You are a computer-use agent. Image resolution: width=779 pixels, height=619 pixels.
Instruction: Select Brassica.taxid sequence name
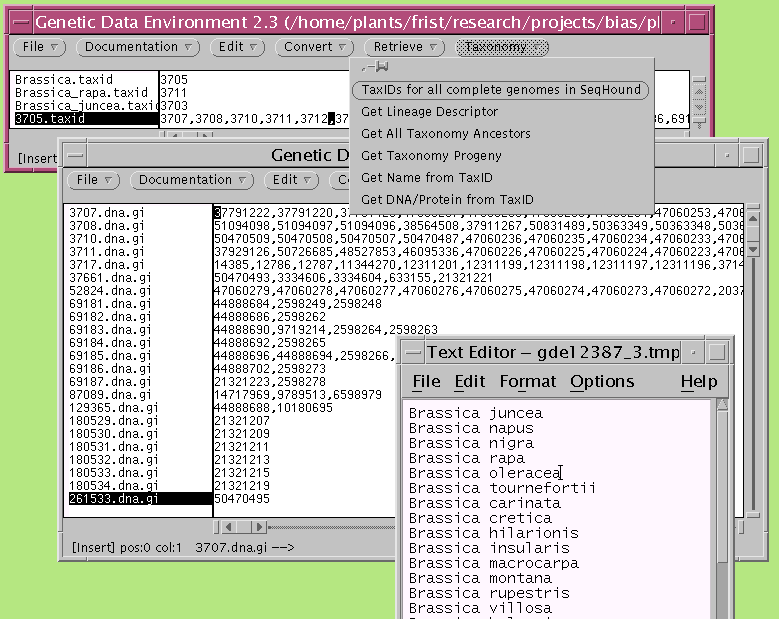[x=64, y=79]
